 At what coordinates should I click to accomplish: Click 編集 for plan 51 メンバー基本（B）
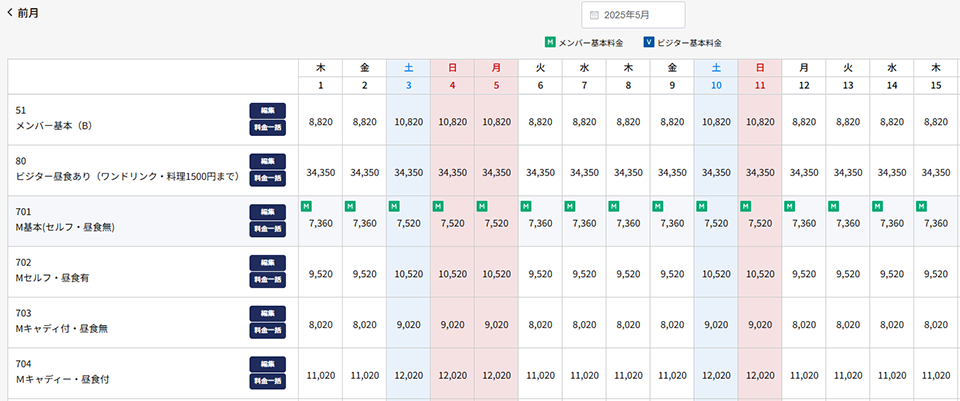click(x=267, y=110)
